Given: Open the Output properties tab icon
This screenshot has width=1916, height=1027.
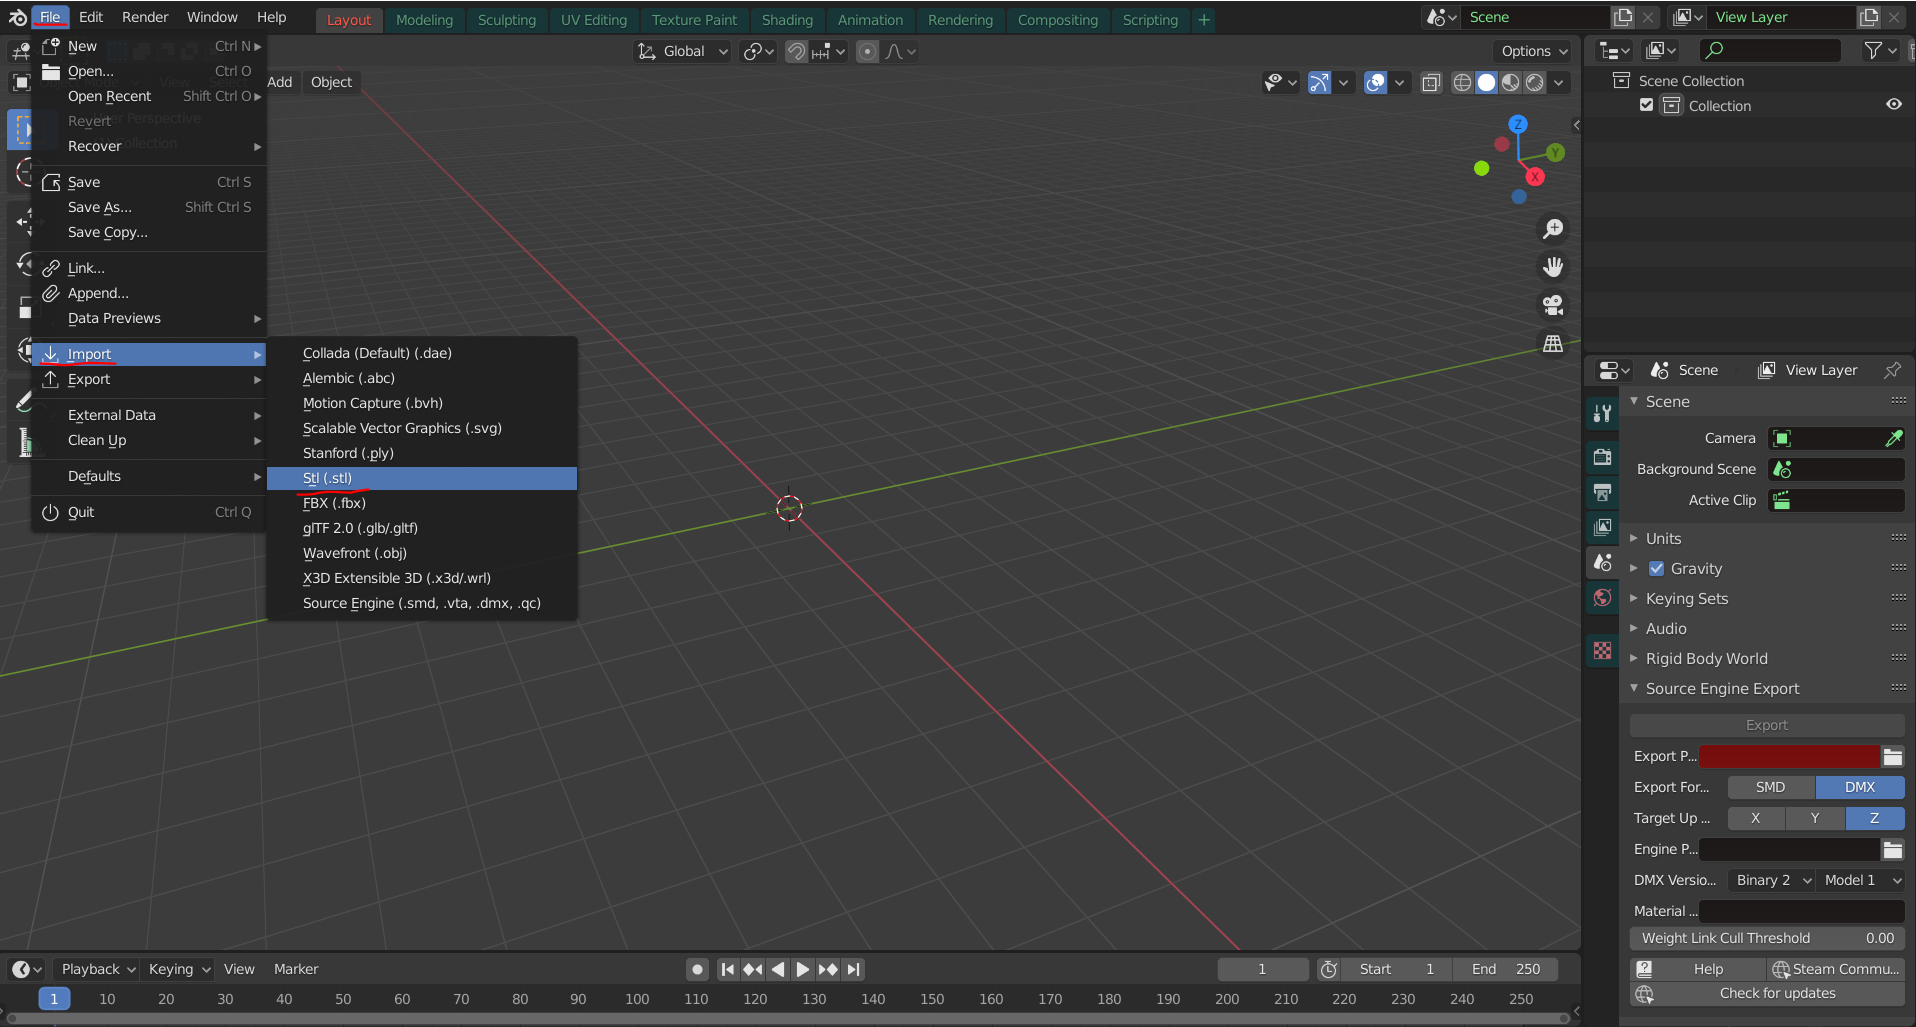Looking at the screenshot, I should [1603, 492].
